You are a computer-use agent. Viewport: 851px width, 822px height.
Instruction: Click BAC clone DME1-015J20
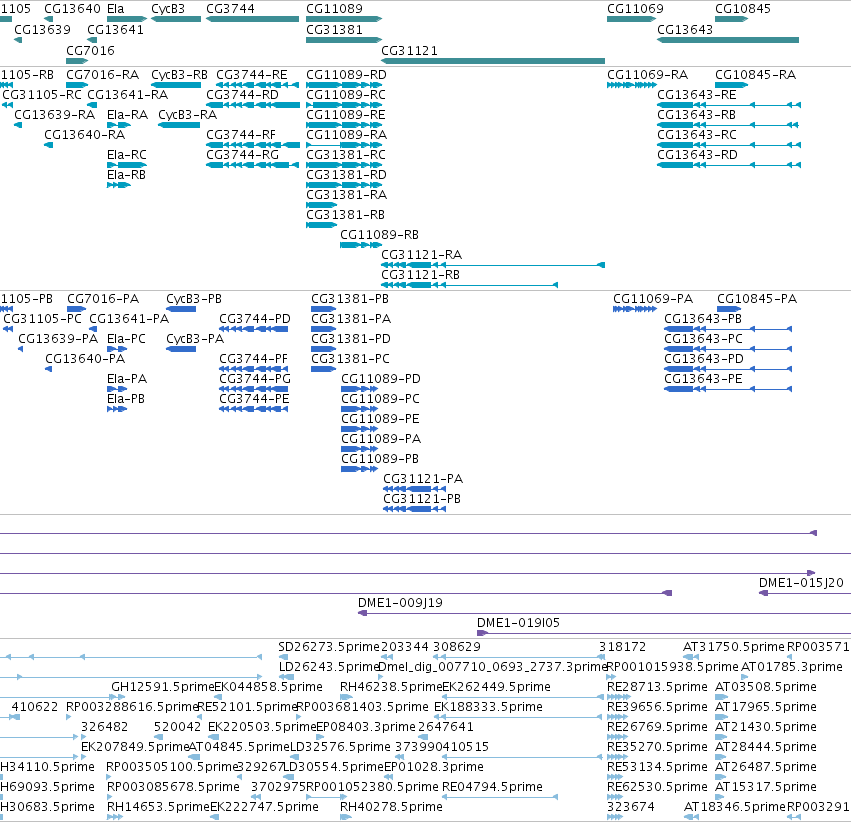801,583
